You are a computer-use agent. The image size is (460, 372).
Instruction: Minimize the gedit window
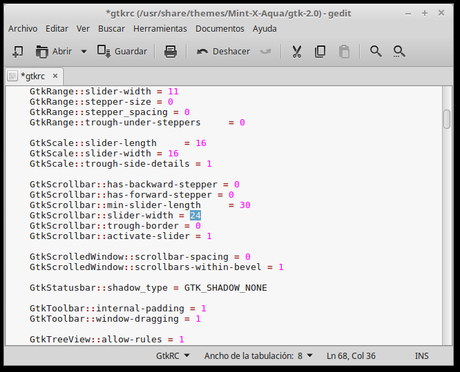coord(408,14)
